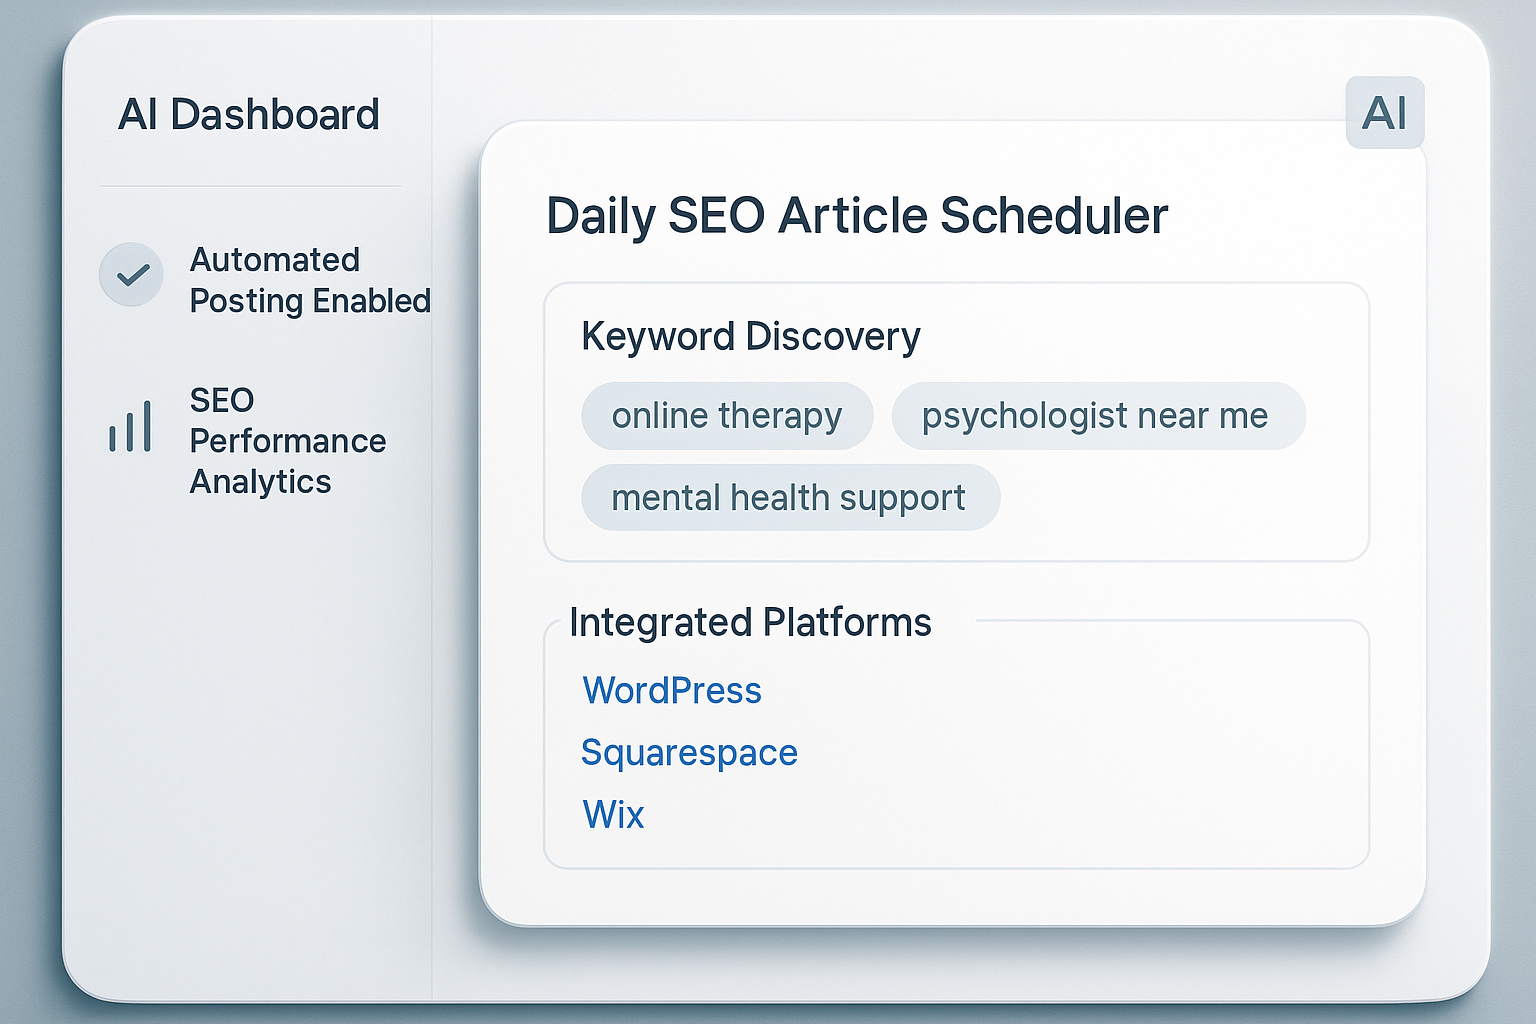Screen dimensions: 1536x1024
Task: Click the checkmark circle icon
Action: tap(131, 274)
